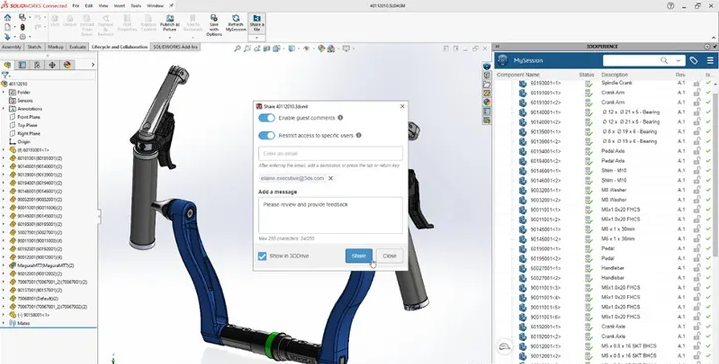This screenshot has height=364, width=719.
Task: Select Right Plane in the feature tree
Action: point(28,133)
